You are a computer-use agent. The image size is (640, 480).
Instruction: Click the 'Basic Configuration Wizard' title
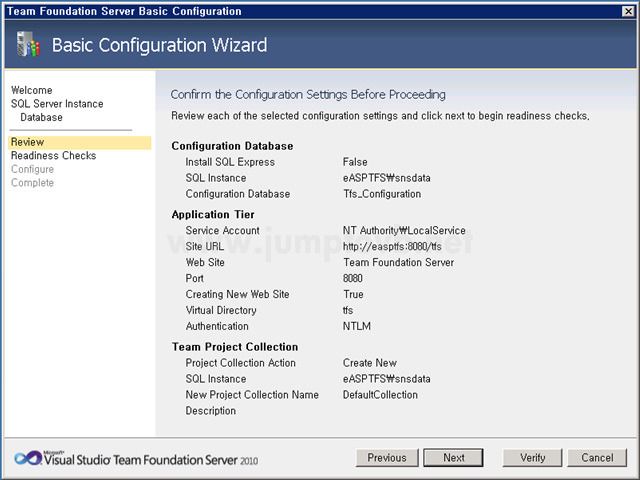159,45
